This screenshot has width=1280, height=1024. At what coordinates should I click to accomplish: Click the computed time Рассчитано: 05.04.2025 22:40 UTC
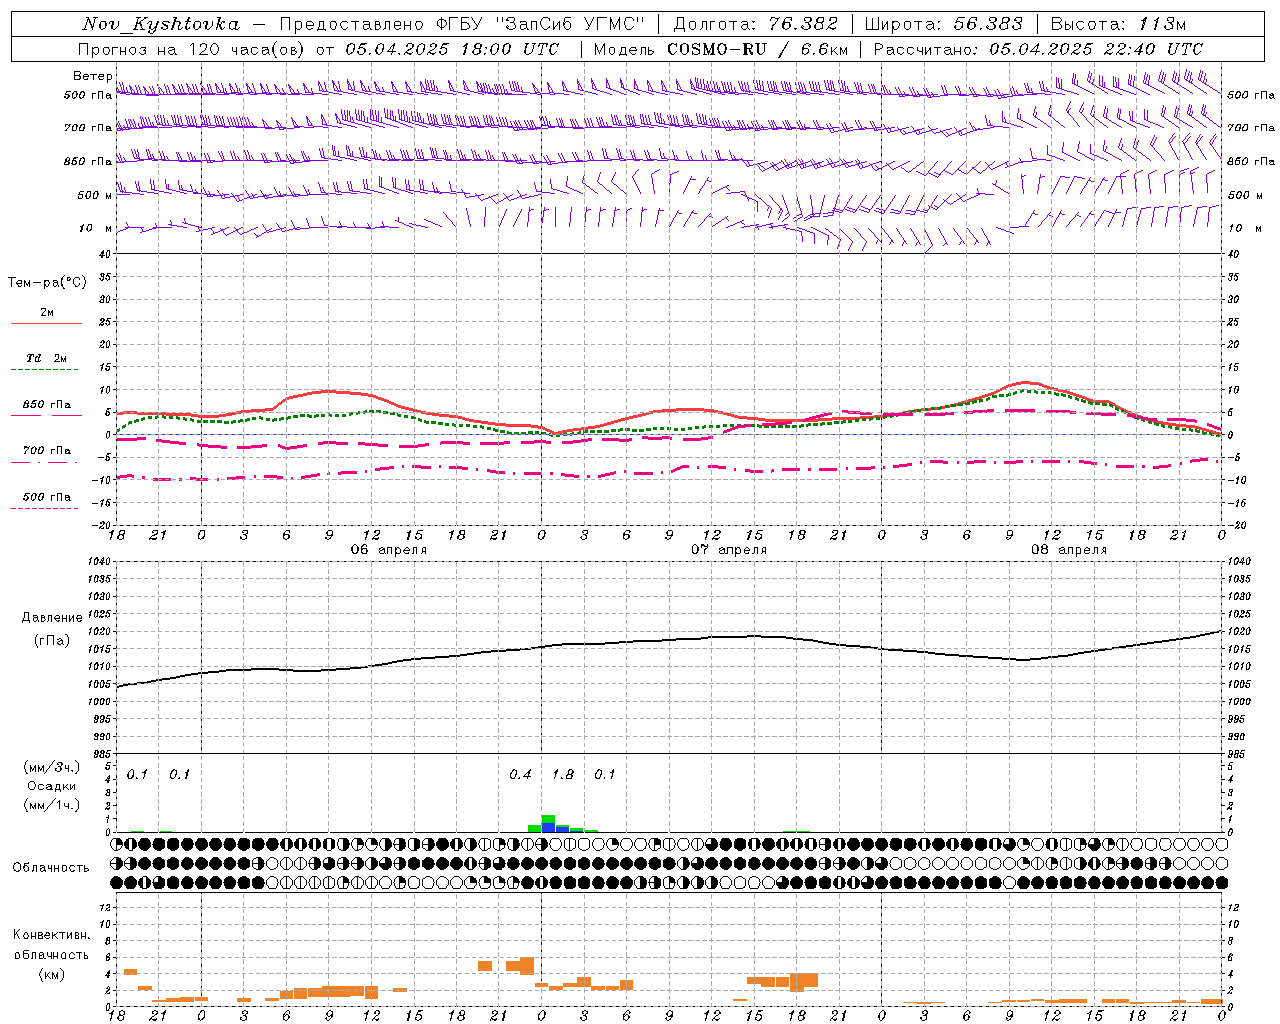point(1038,49)
